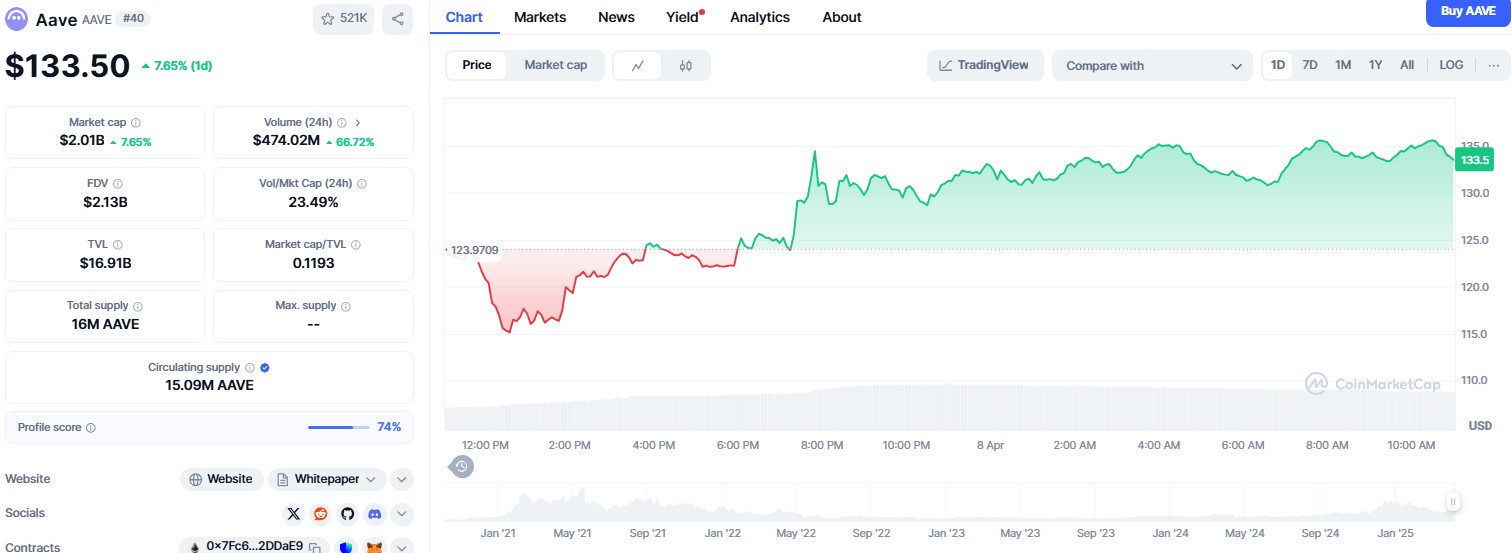Click the MetaMask fox icon

pos(374,547)
